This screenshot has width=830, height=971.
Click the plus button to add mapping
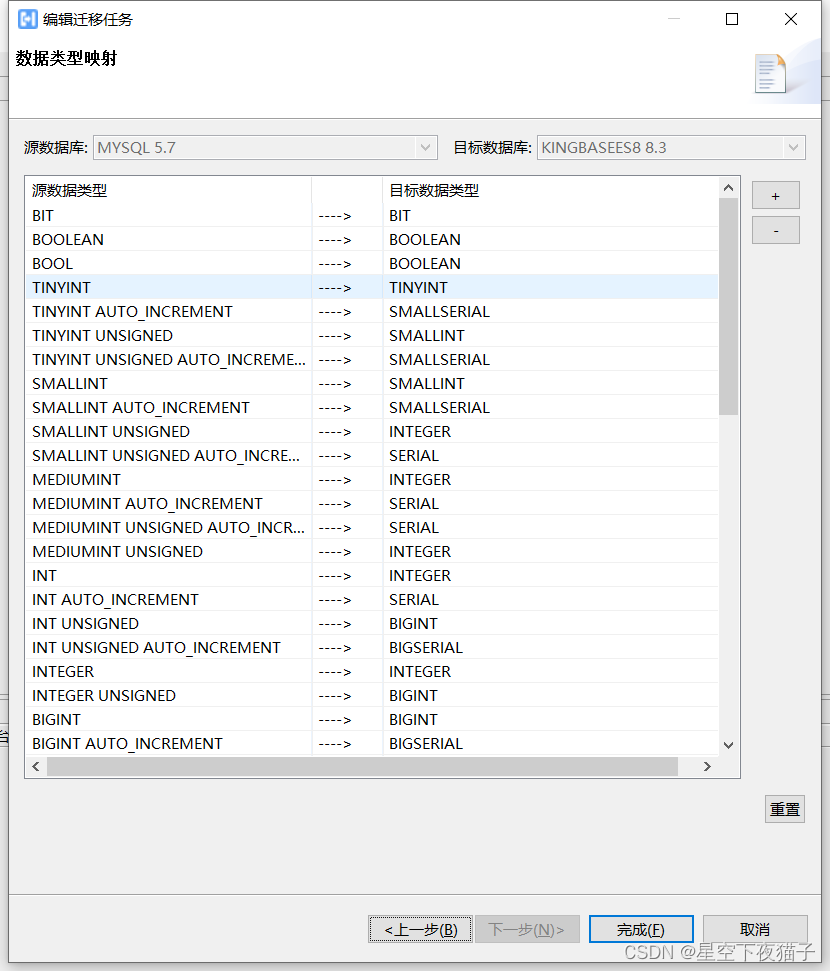click(x=775, y=196)
